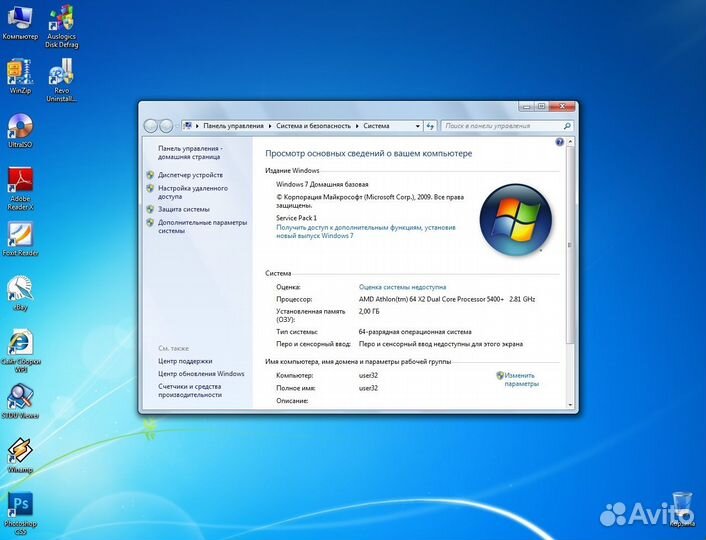The width and height of the screenshot is (706, 540).
Task: Focus the Поиск в панели управления field
Action: (x=502, y=126)
